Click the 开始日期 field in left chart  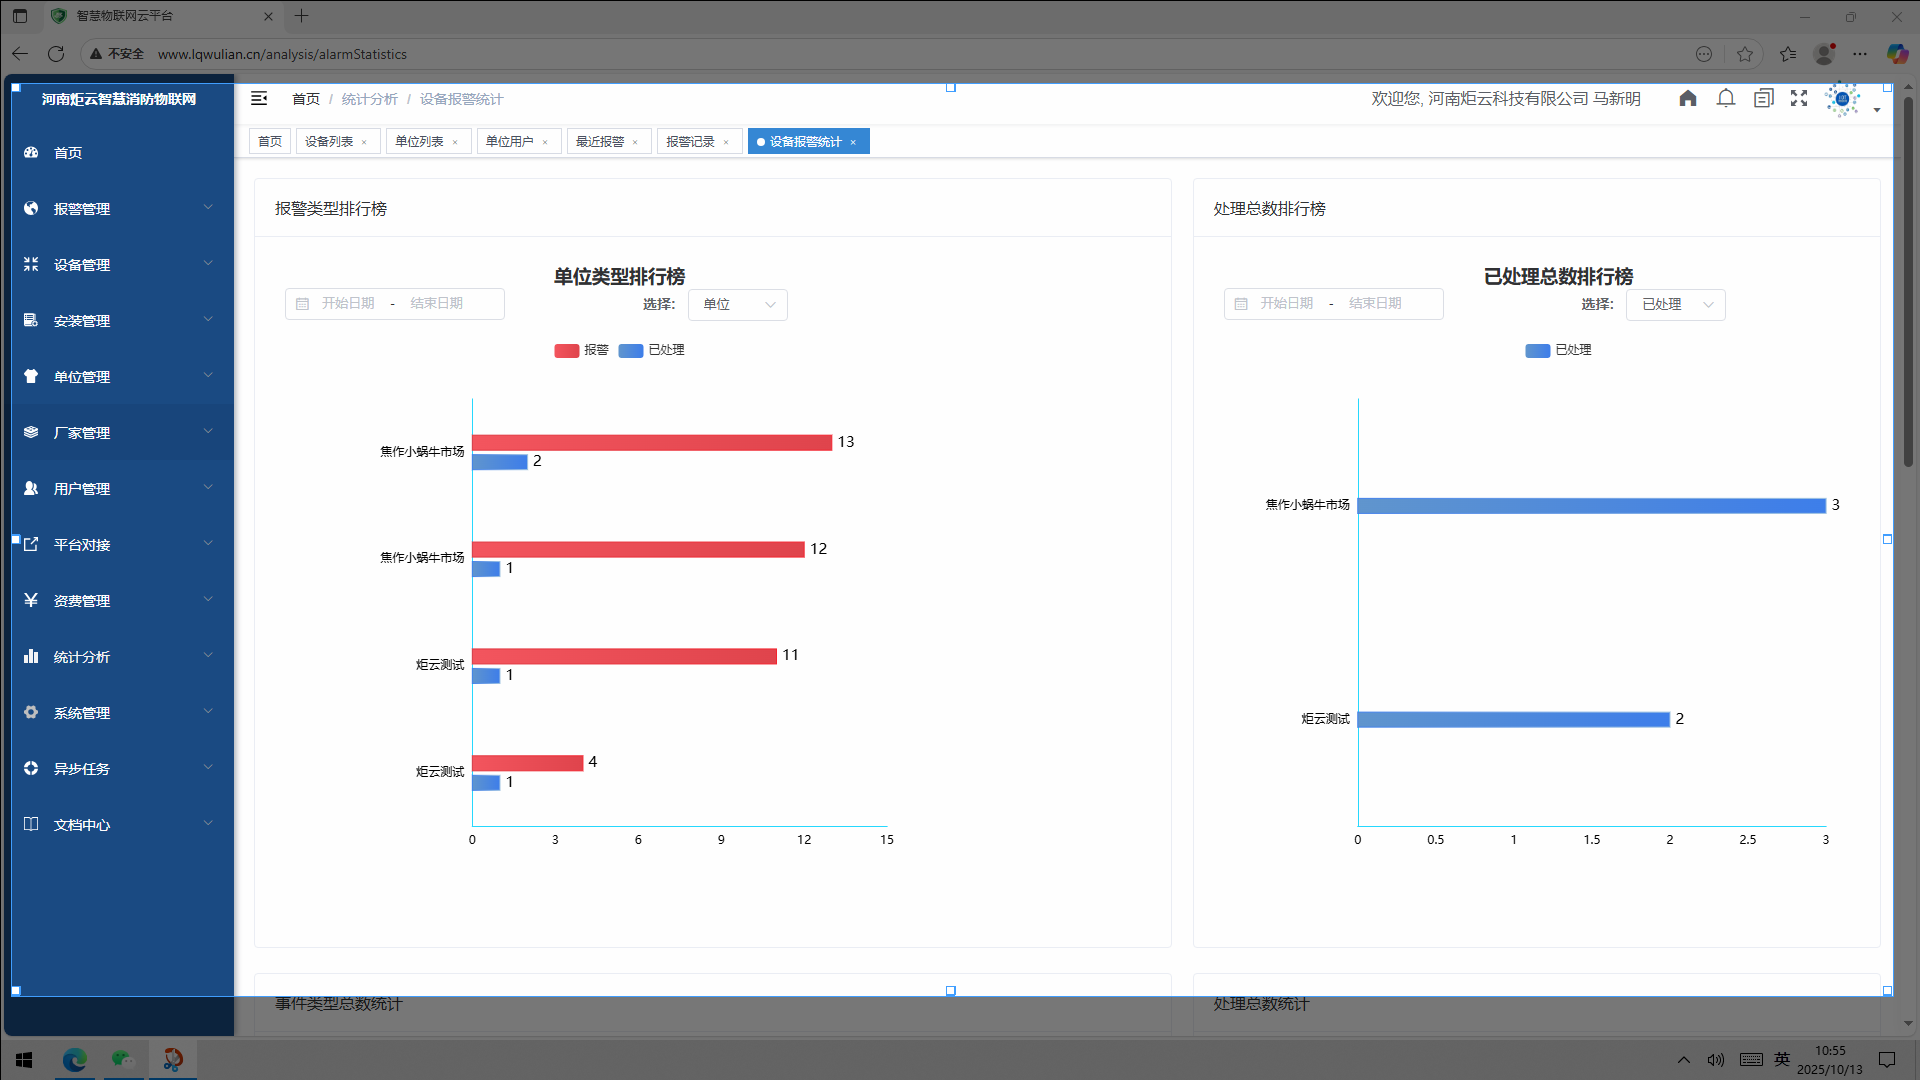tap(348, 304)
